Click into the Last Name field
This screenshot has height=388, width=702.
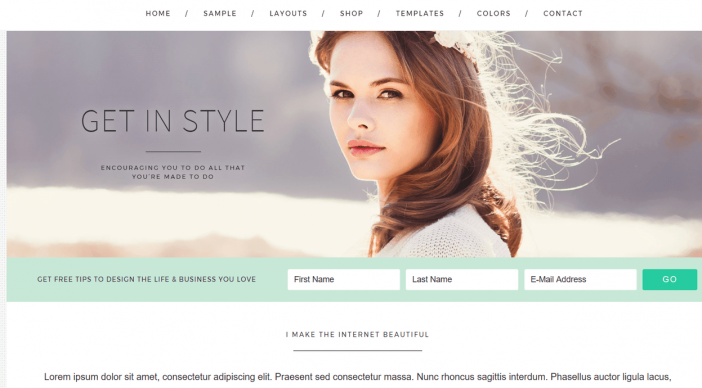tap(462, 279)
